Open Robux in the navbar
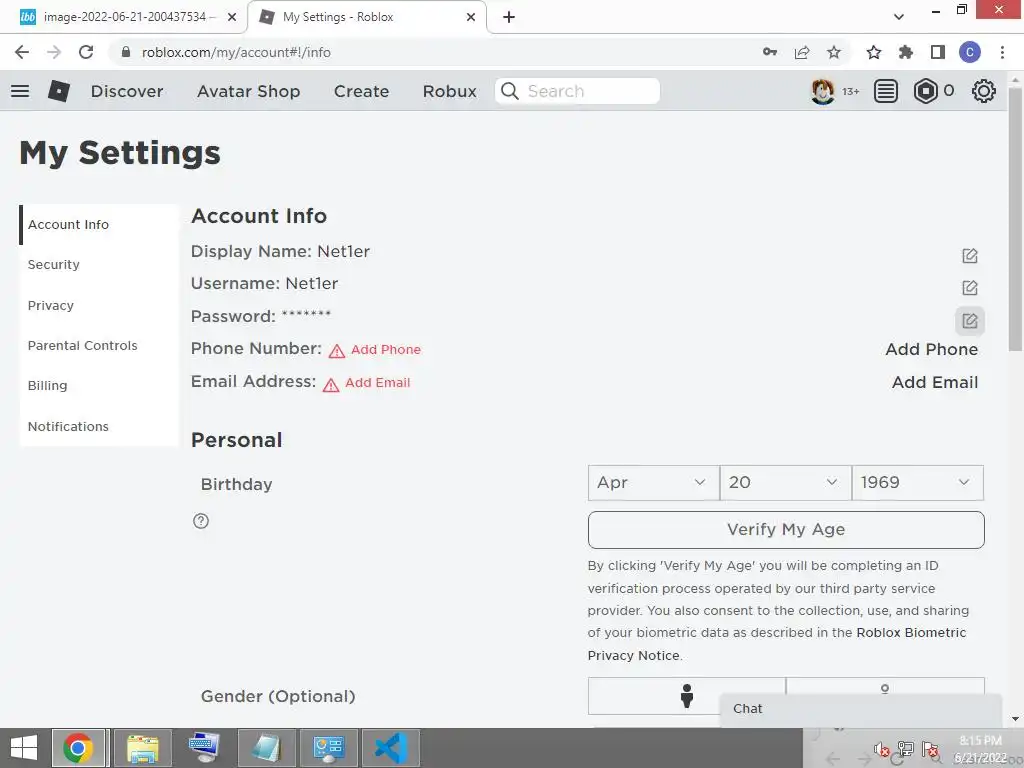The height and width of the screenshot is (768, 1024). [449, 91]
